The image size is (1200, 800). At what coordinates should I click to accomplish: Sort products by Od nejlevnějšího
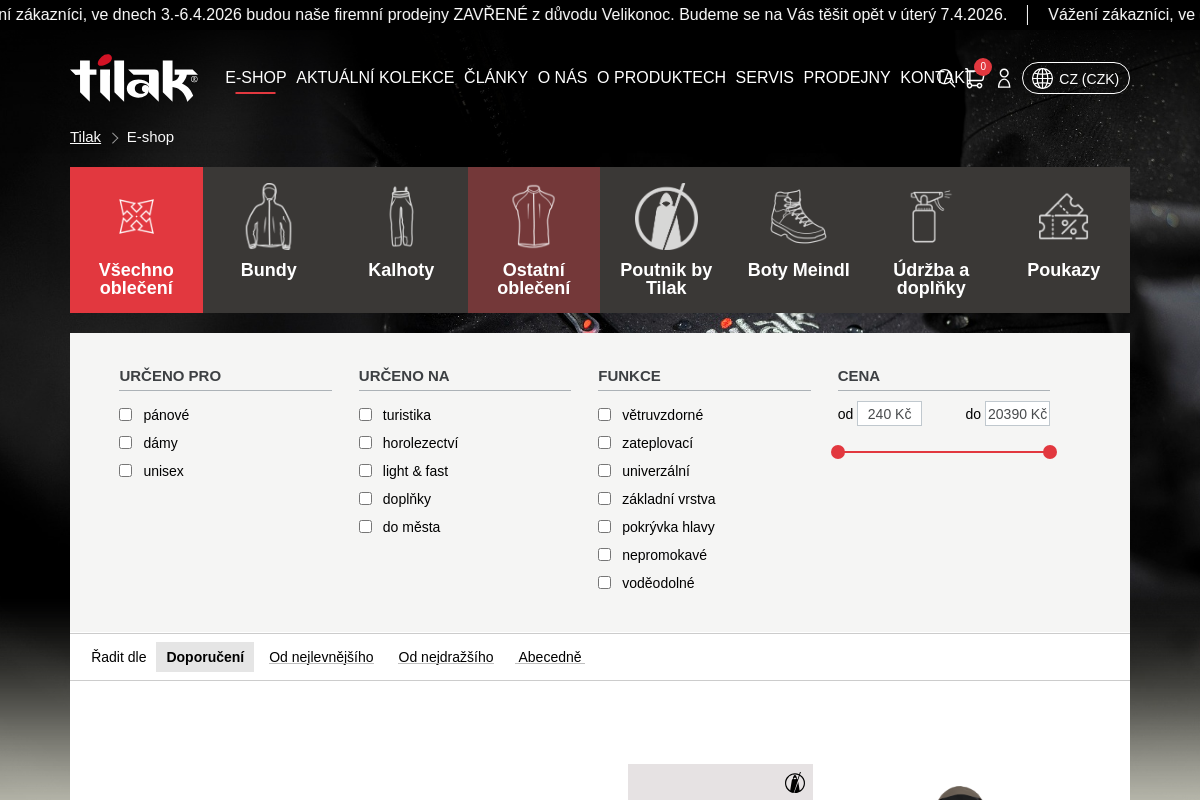pos(321,657)
